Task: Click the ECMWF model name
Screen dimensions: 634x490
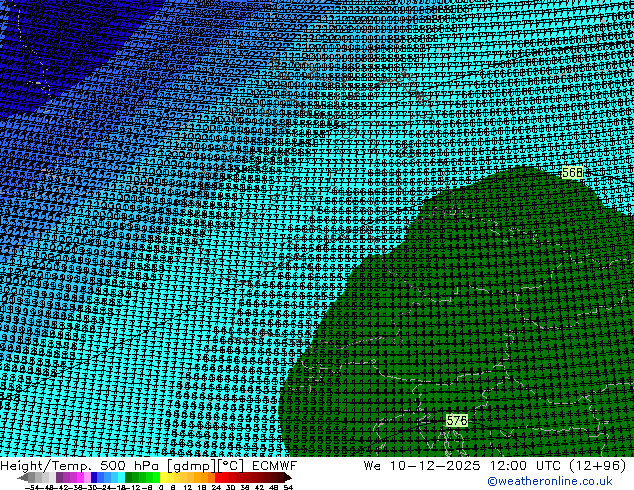Action: (275, 466)
